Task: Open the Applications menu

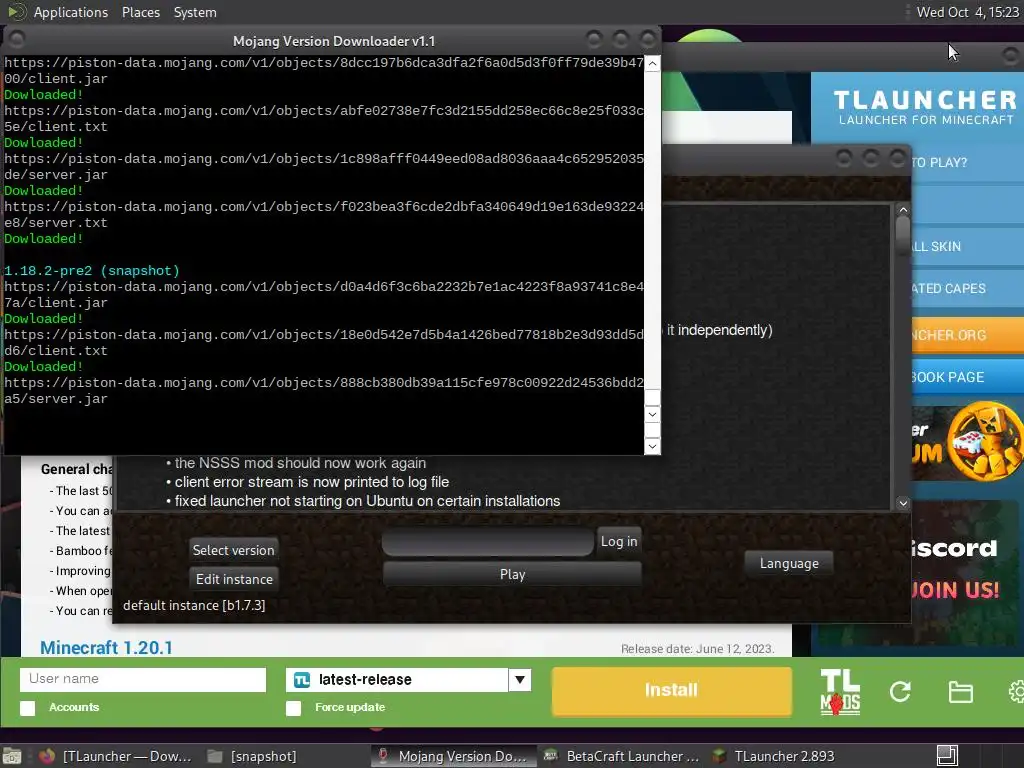Action: [x=71, y=12]
